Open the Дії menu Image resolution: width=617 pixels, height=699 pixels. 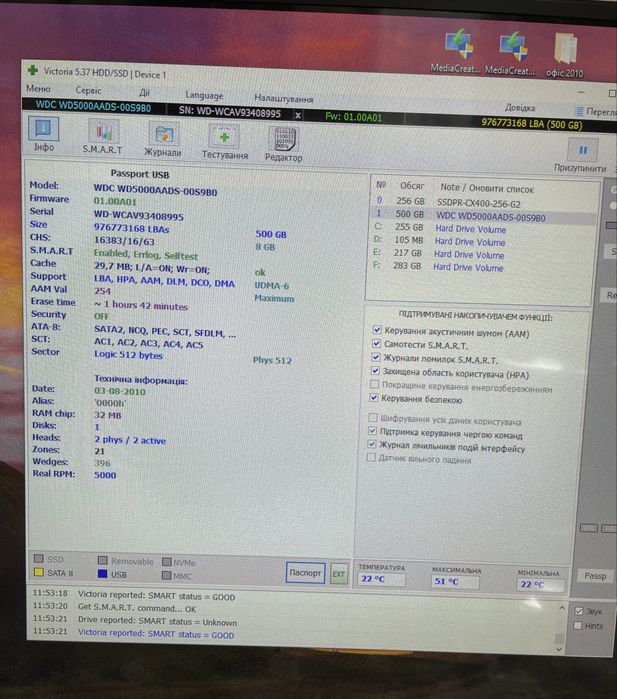point(144,93)
